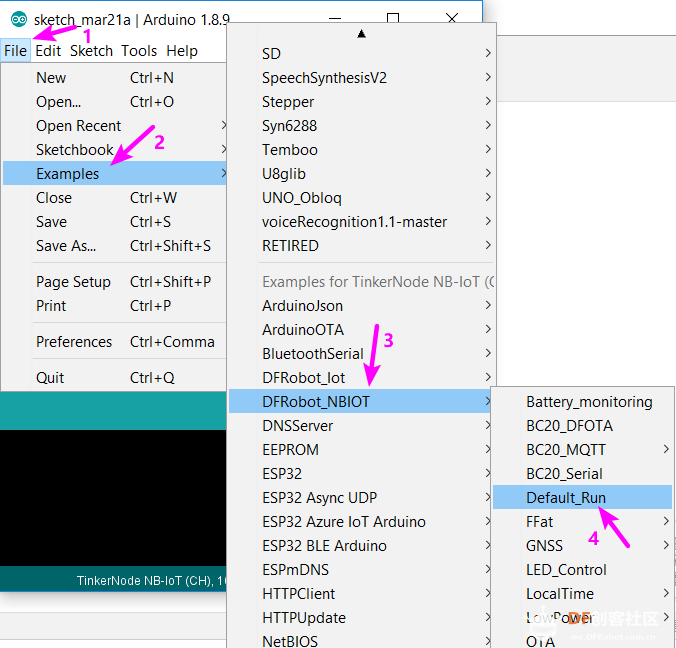
Task: Click the scroll-up arrow atop examples list
Action: tap(362, 34)
